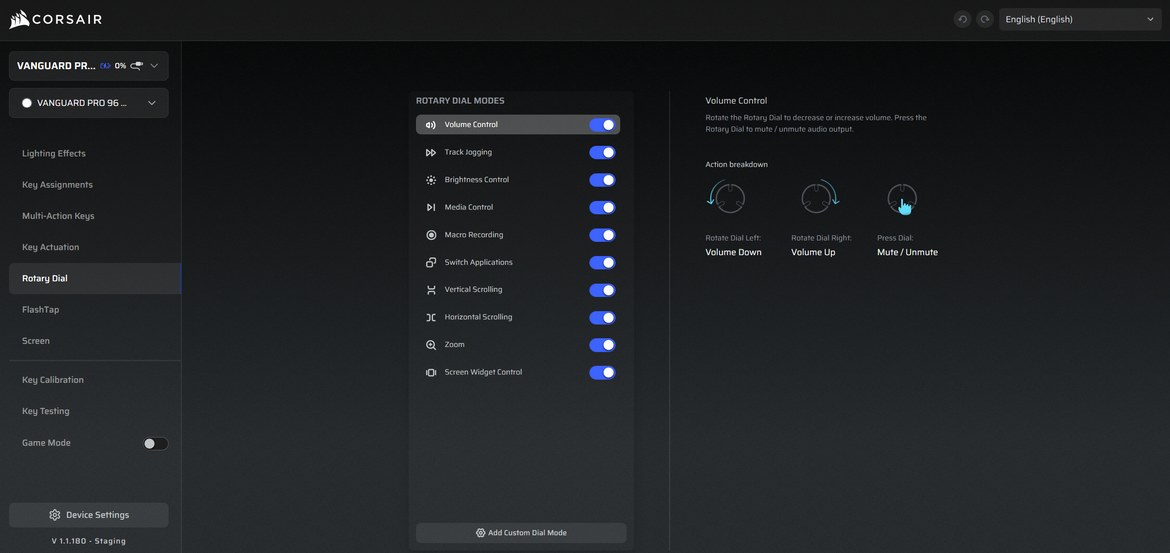Toggle off Screen Widget Control

click(x=602, y=373)
